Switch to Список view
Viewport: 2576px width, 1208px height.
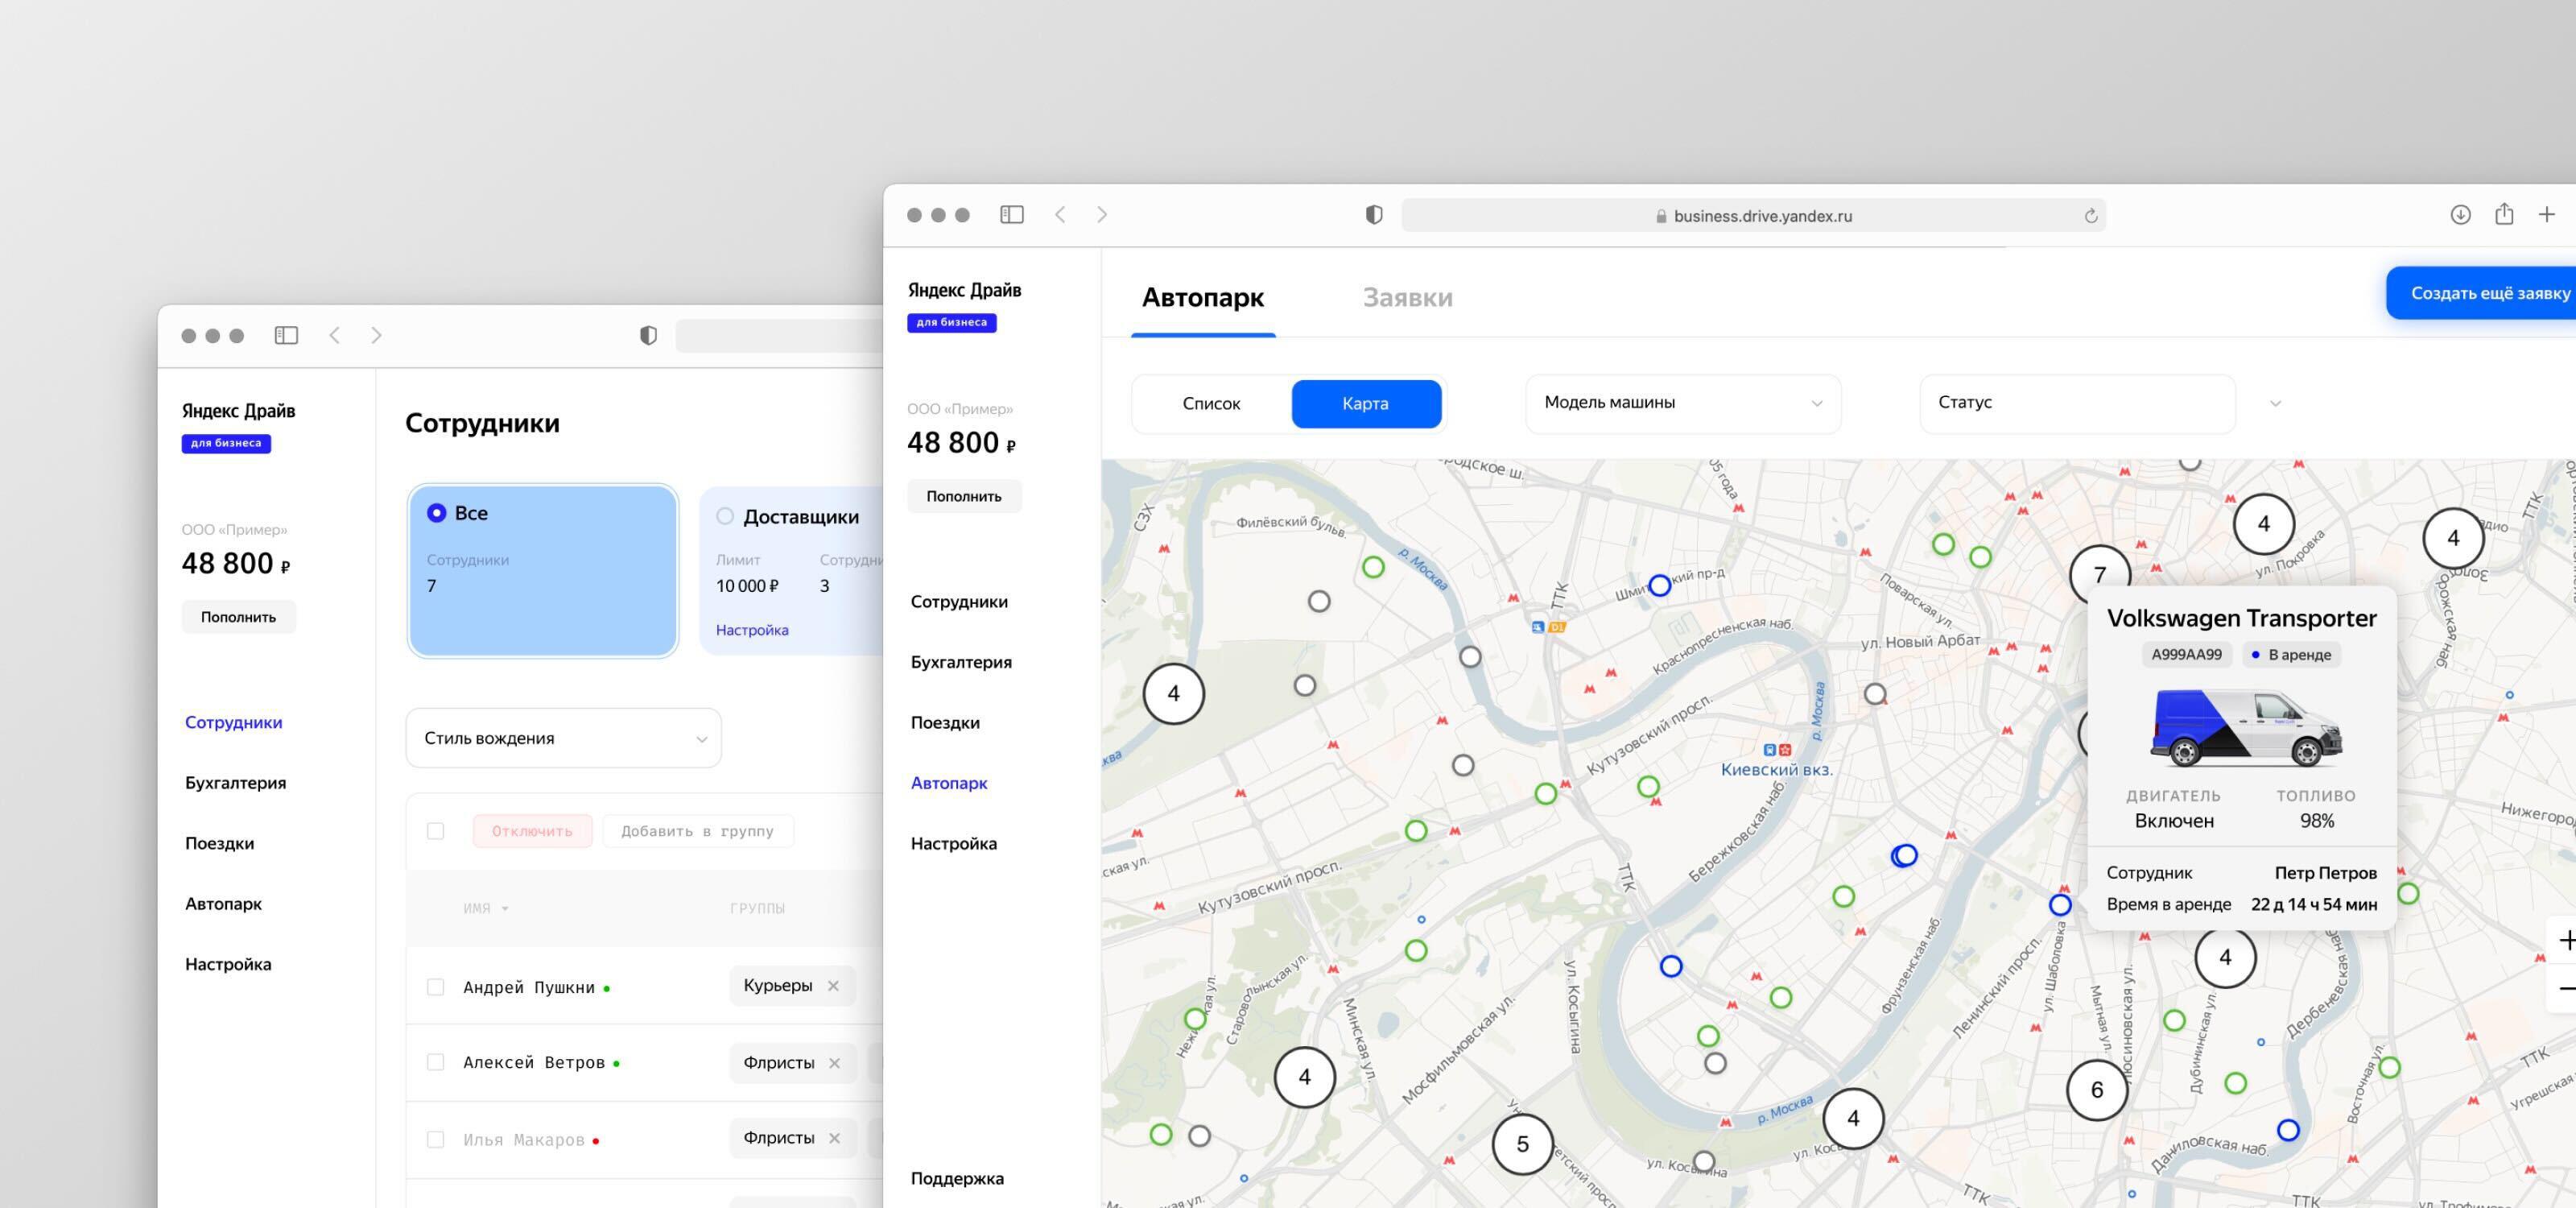click(x=1211, y=404)
